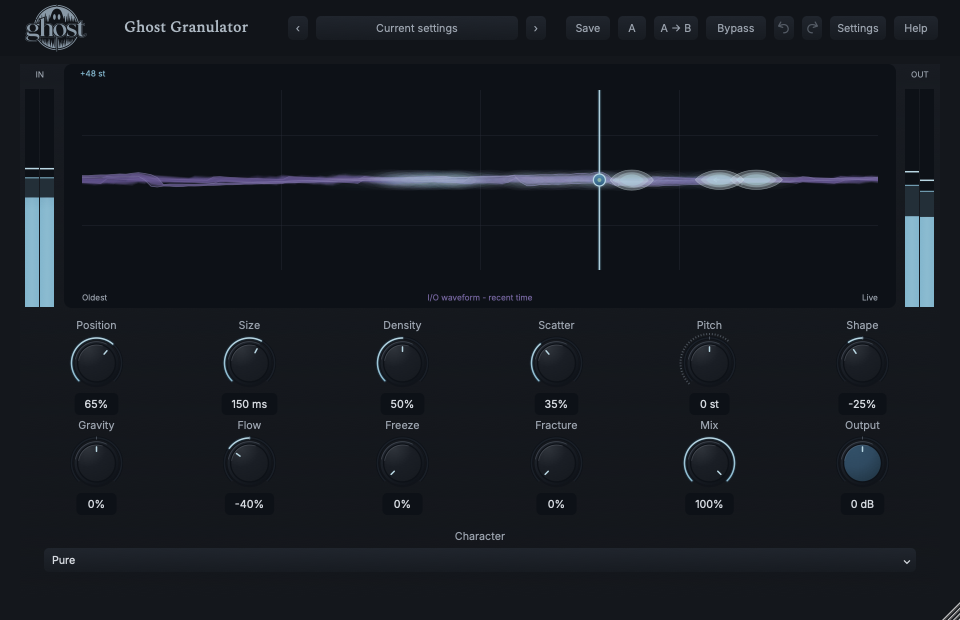Viewport: 960px width, 620px height.
Task: Click the Fracture knob
Action: click(x=556, y=463)
